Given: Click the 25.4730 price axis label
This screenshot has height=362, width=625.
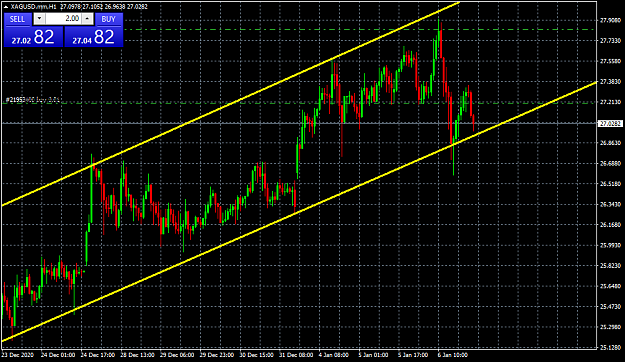Looking at the screenshot, I should (610, 307).
